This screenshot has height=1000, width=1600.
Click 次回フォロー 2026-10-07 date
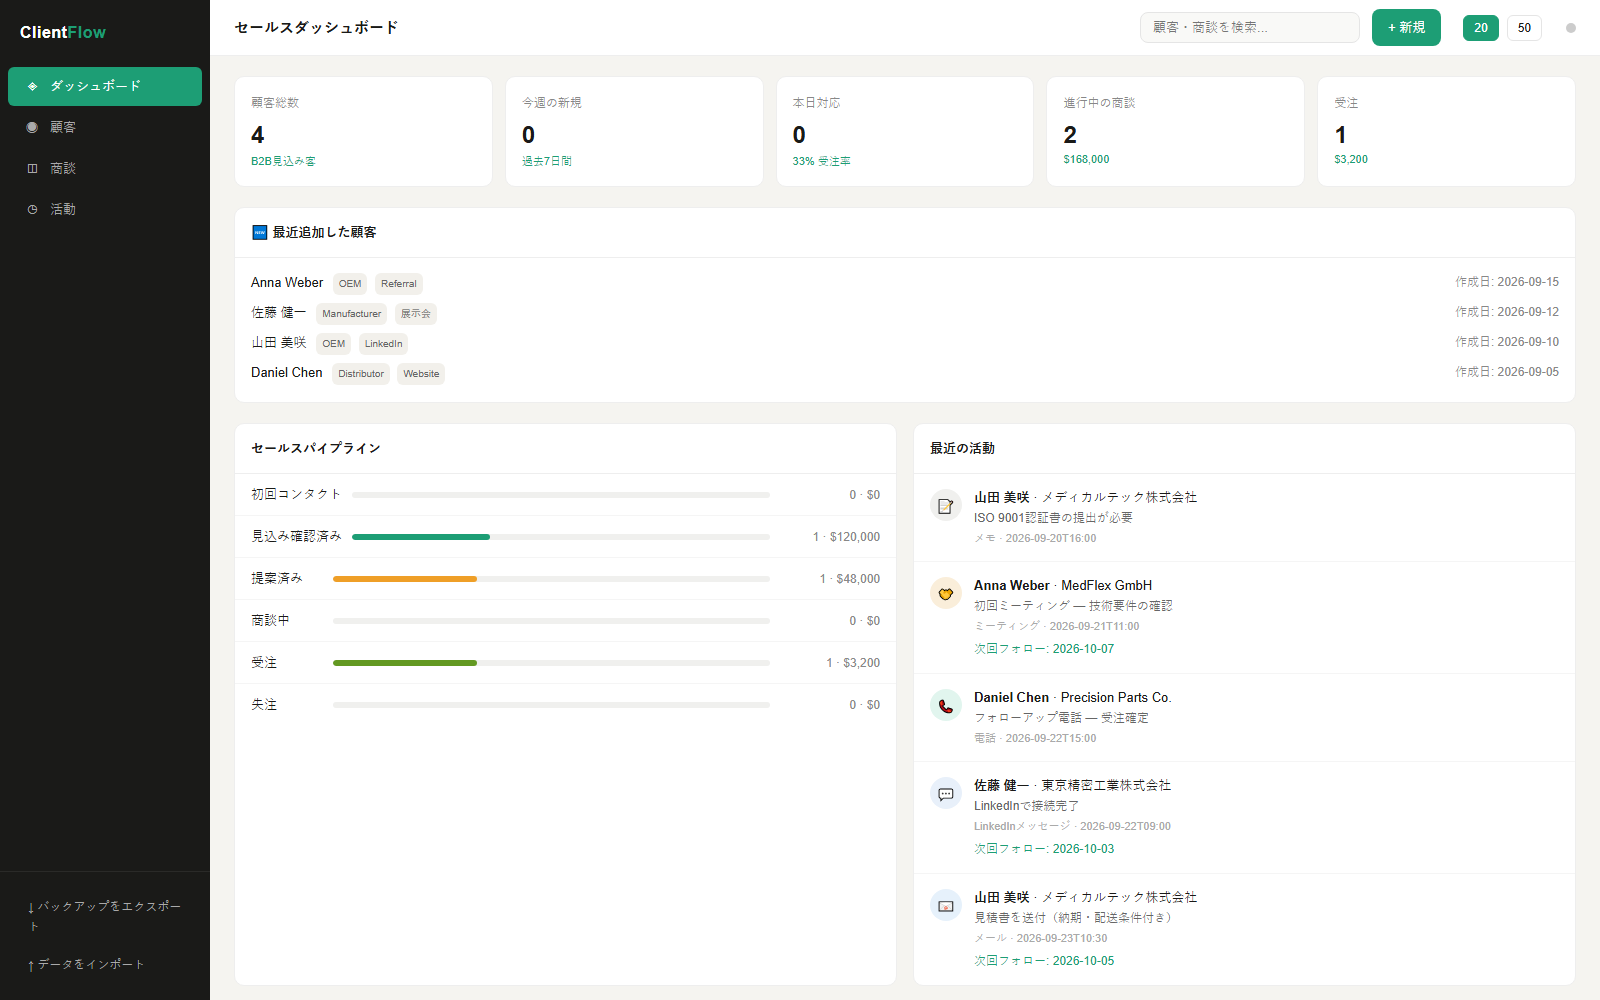[1044, 649]
